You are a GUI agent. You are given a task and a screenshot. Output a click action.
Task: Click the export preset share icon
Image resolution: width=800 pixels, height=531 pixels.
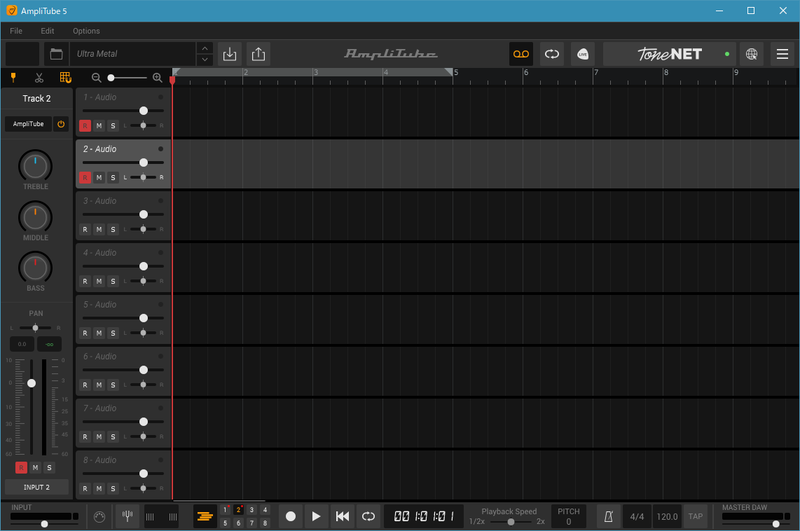pos(258,54)
